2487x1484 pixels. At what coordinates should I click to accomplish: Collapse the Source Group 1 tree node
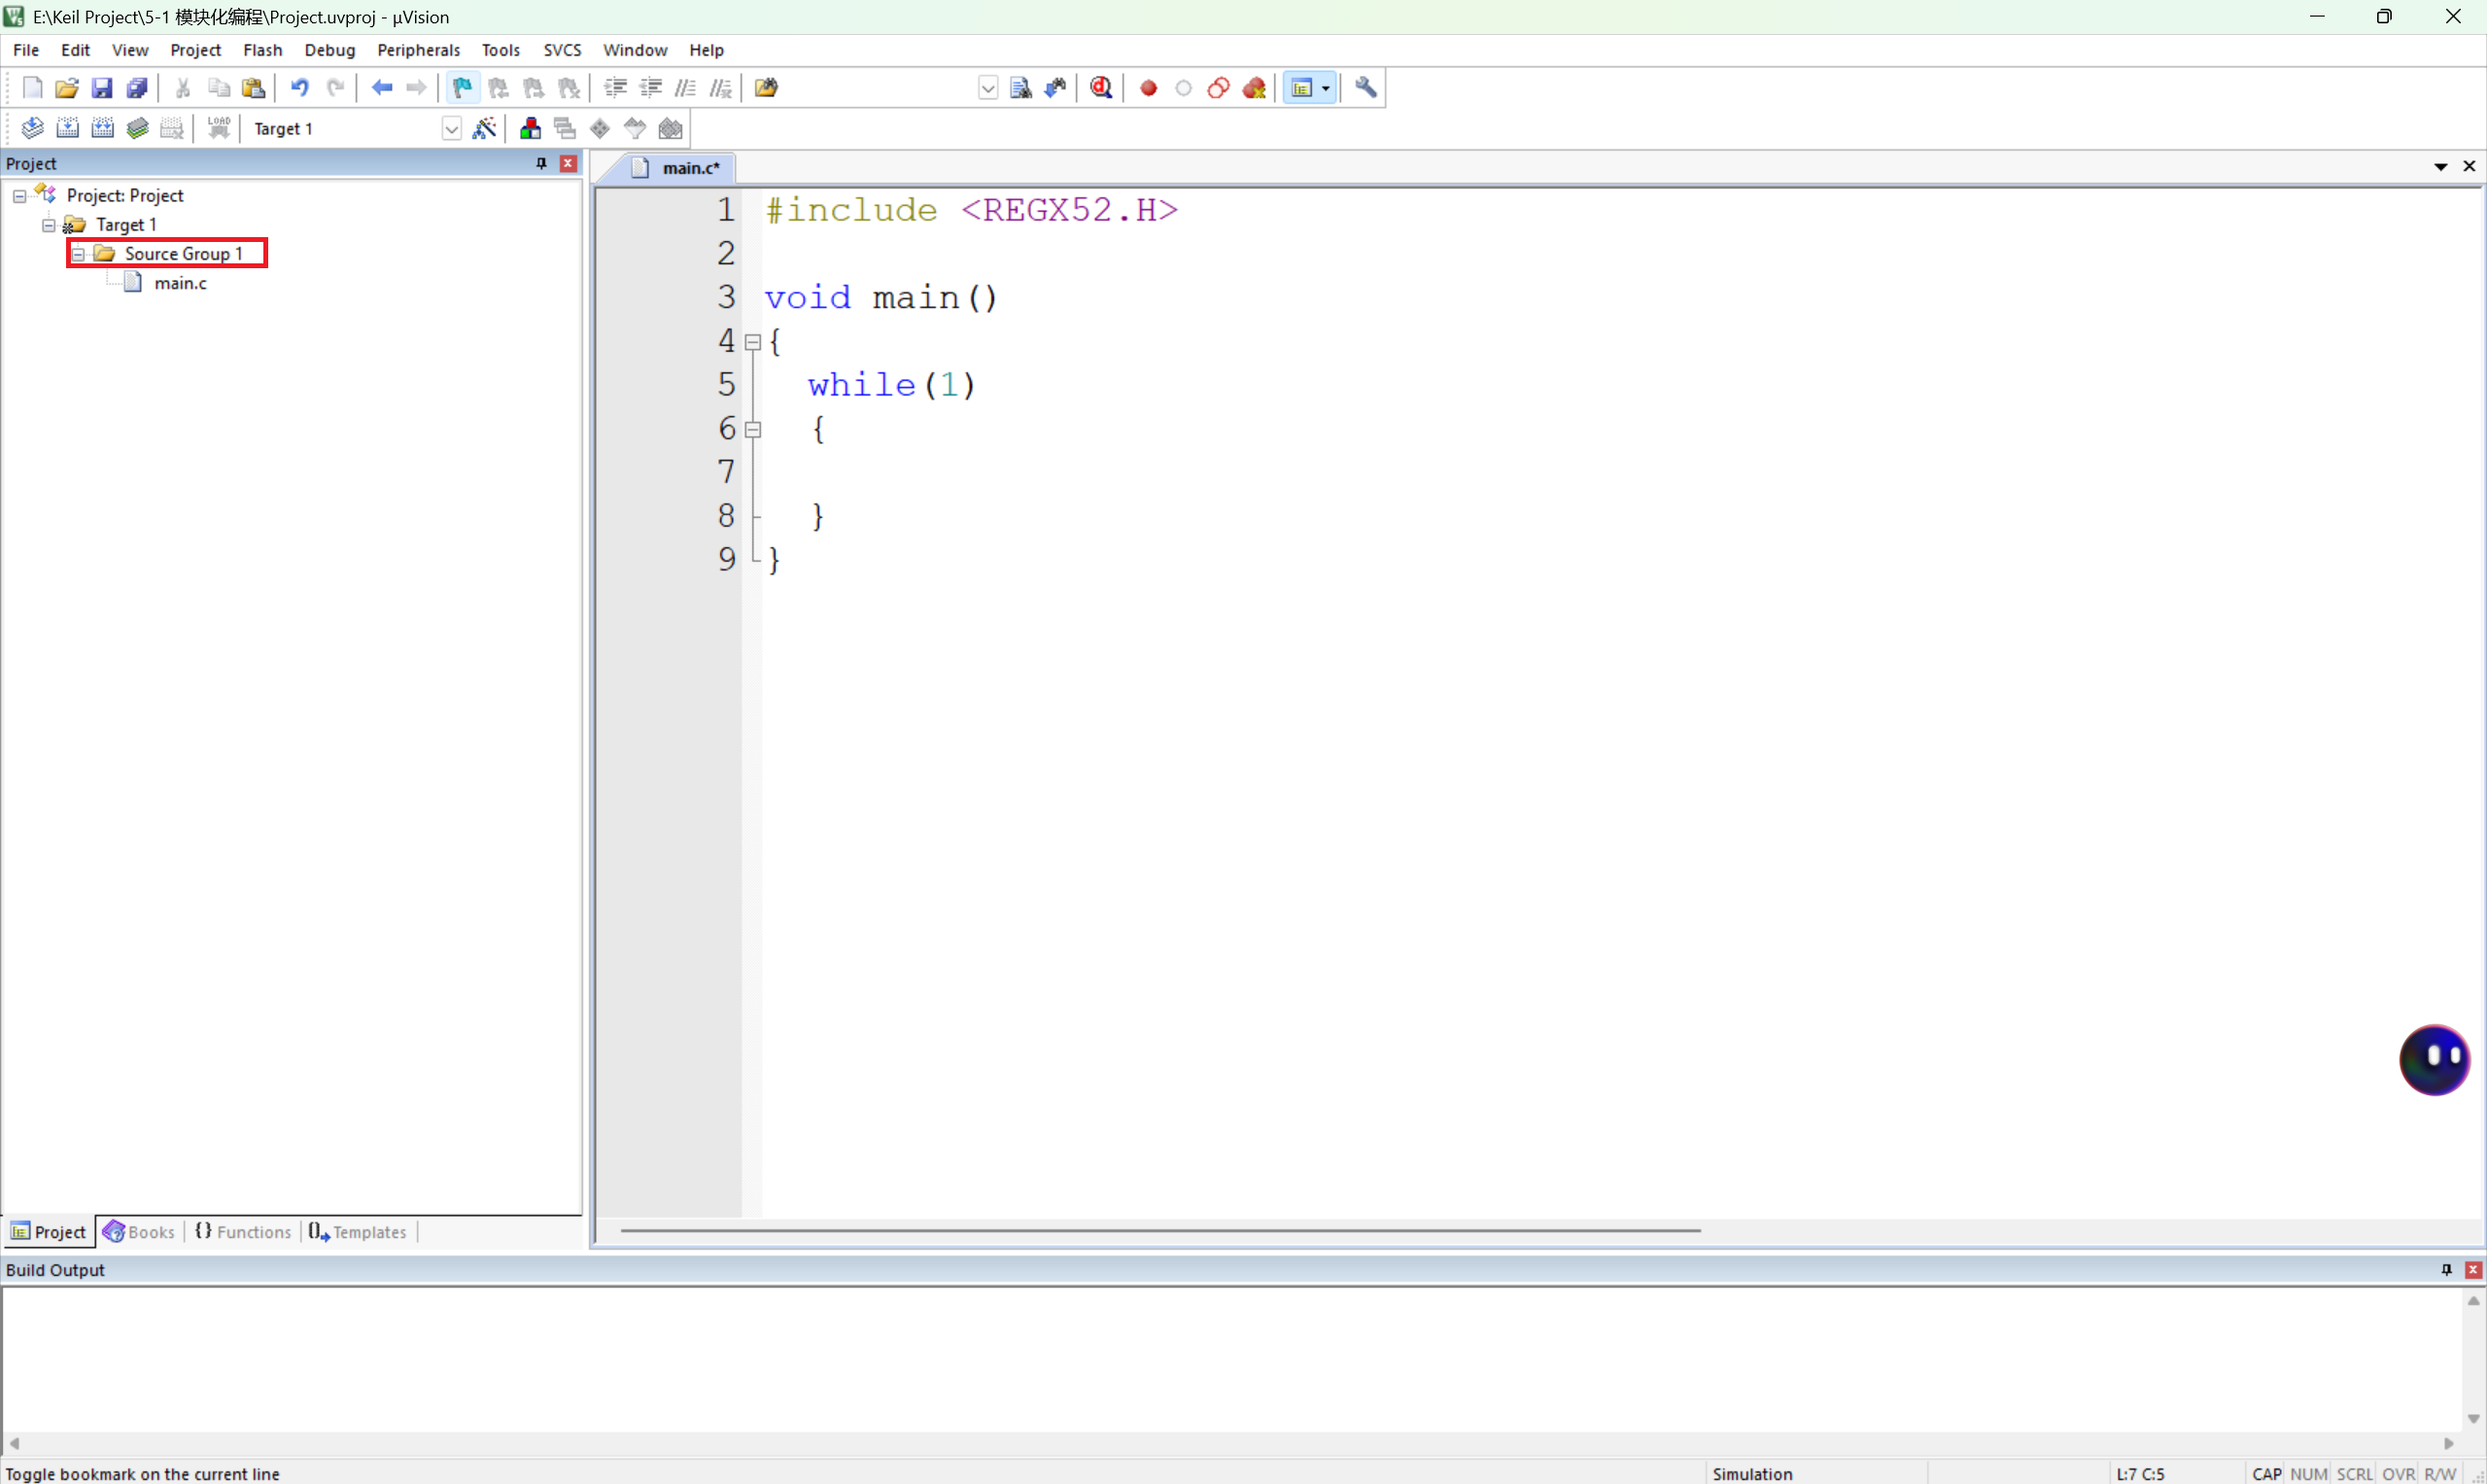pyautogui.click(x=78, y=254)
